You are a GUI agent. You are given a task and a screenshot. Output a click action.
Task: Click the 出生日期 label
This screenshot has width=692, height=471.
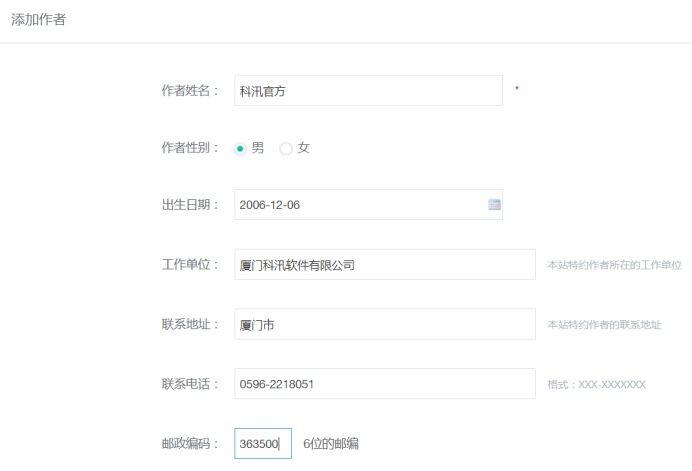pos(190,205)
